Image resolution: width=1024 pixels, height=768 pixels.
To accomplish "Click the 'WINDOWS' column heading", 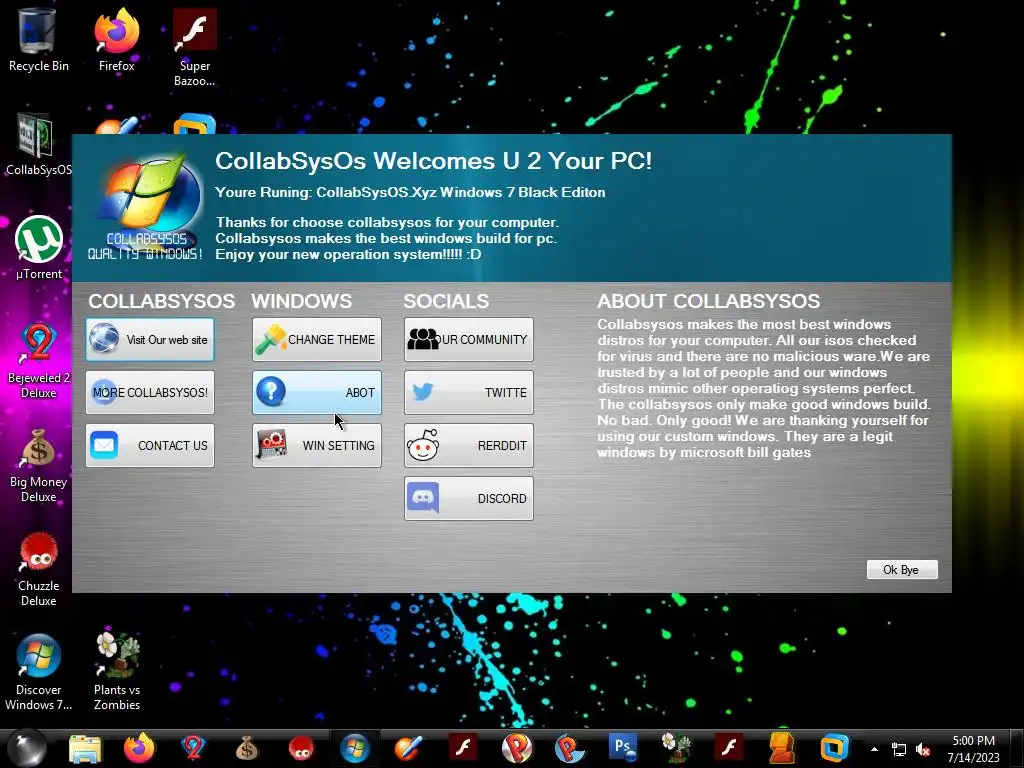I will (x=302, y=301).
